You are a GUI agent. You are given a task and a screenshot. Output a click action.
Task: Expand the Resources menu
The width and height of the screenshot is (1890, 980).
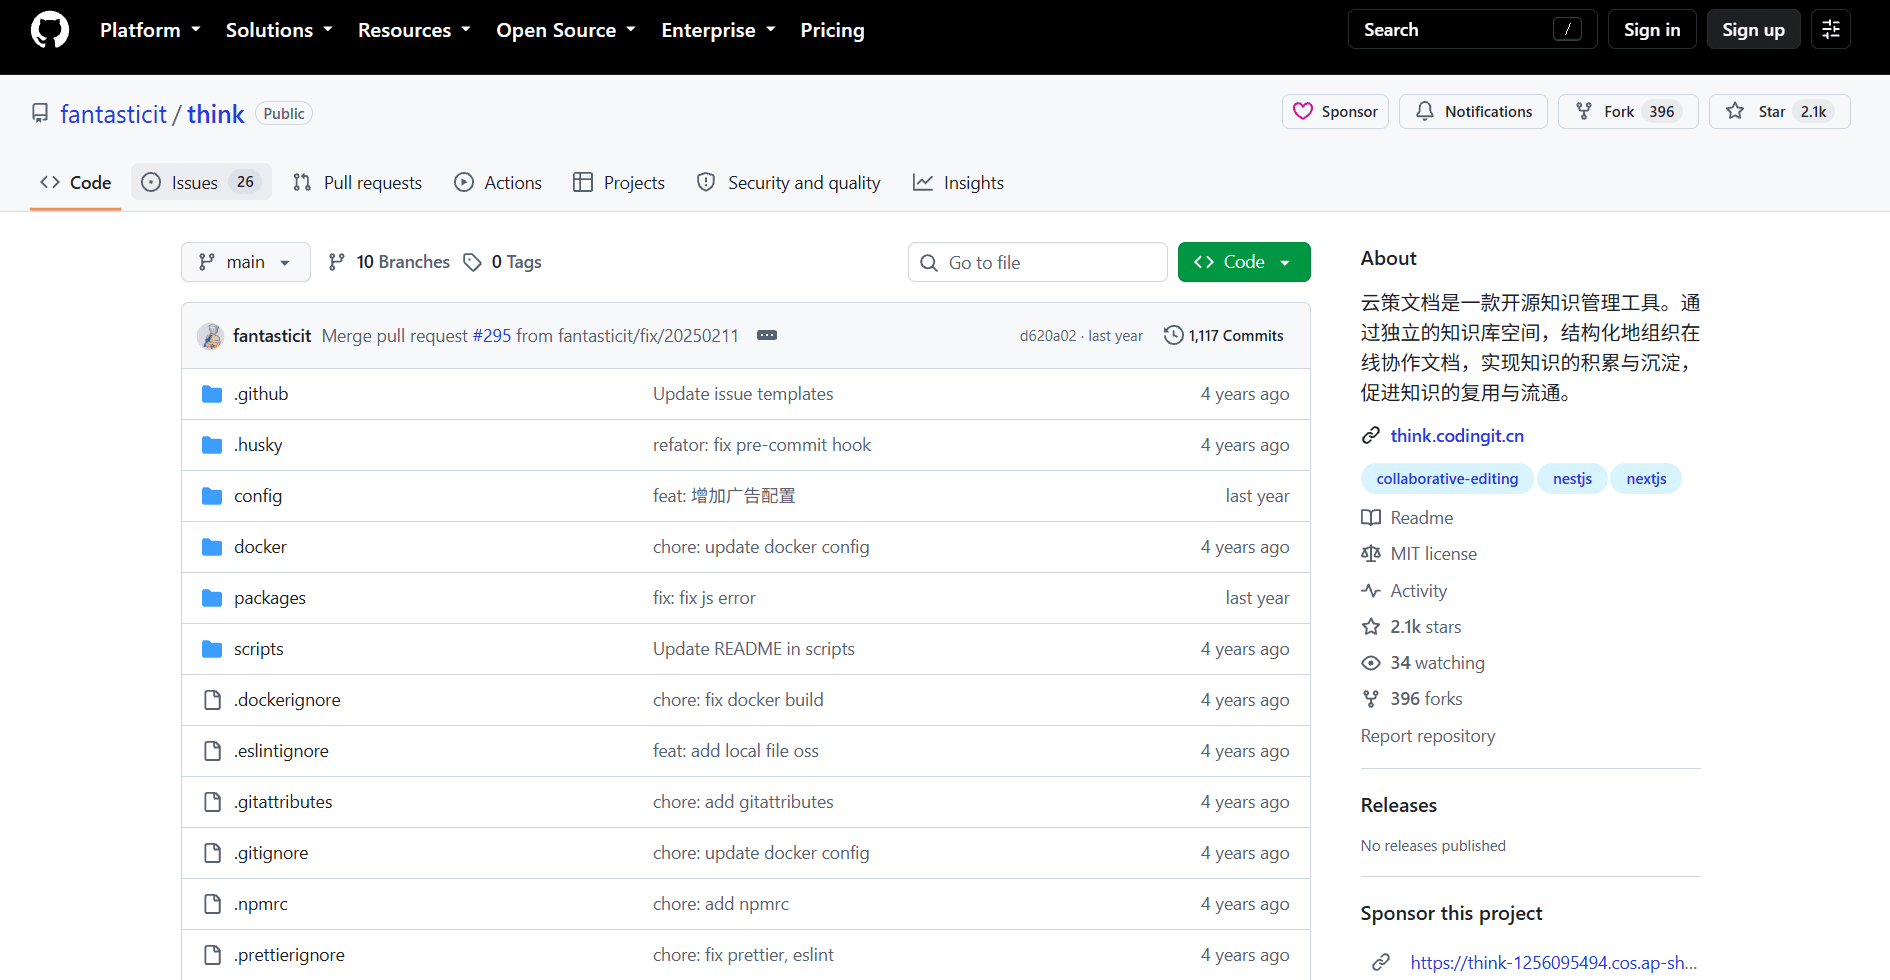tap(414, 30)
